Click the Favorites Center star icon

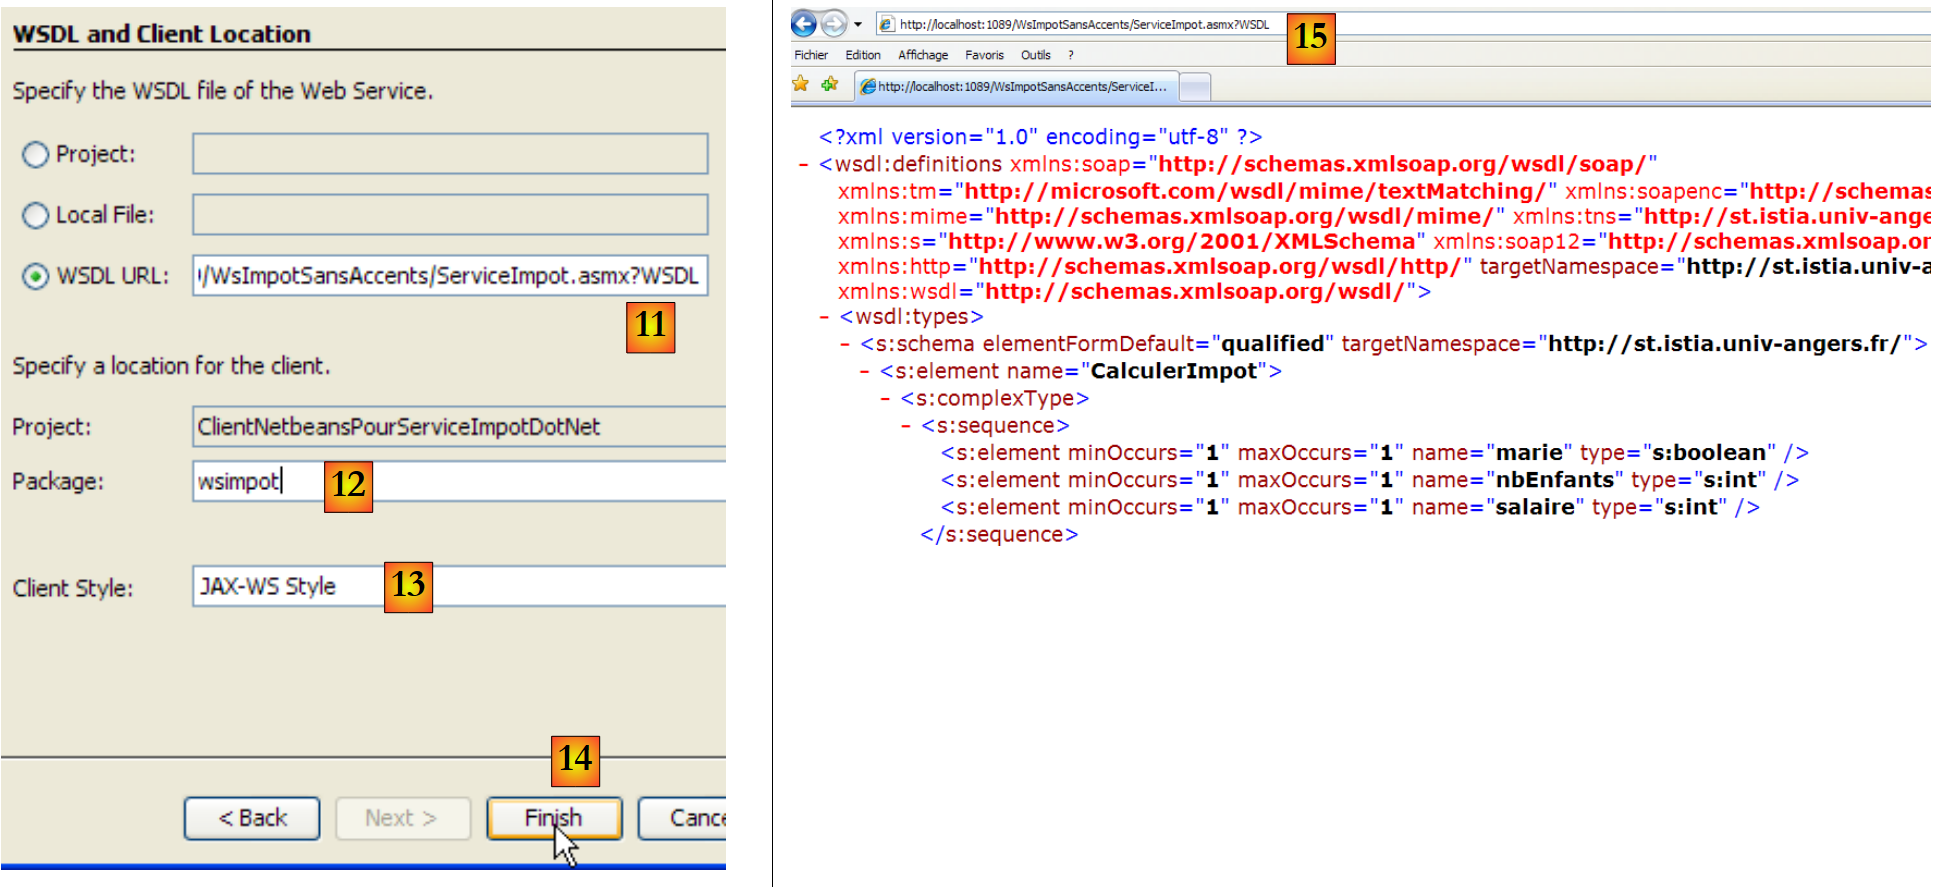[801, 84]
